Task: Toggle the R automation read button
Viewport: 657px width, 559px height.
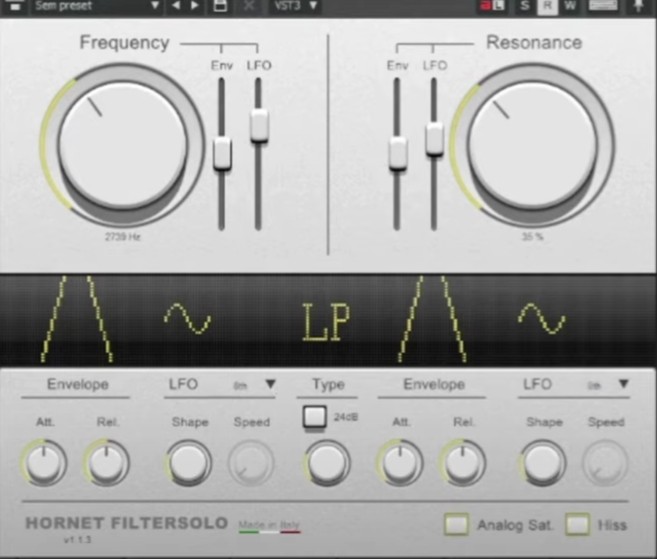Action: [547, 6]
